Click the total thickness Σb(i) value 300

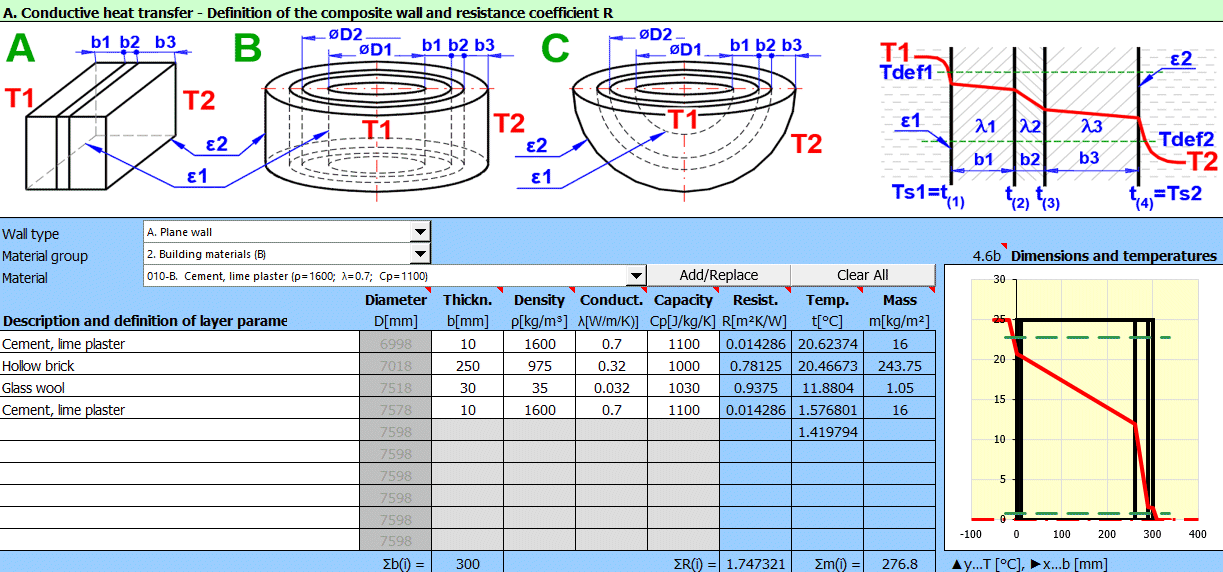coord(467,564)
